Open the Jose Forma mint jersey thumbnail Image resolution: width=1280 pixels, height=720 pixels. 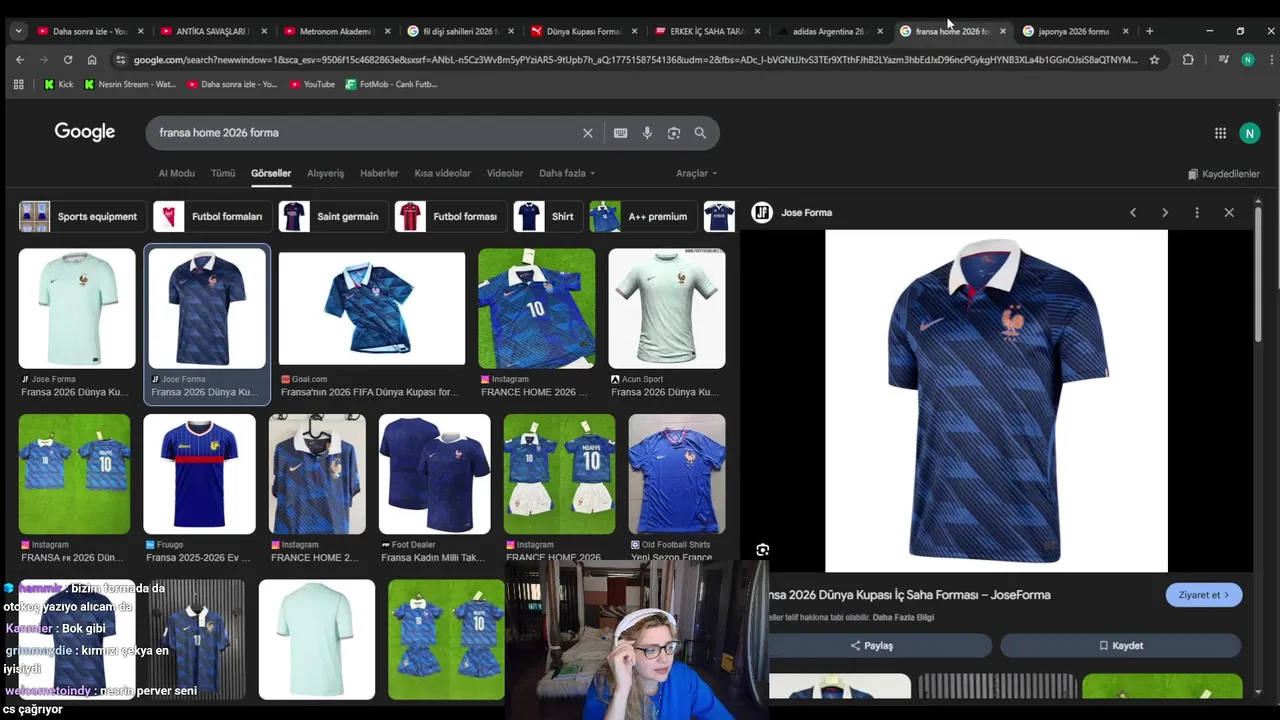pos(77,308)
